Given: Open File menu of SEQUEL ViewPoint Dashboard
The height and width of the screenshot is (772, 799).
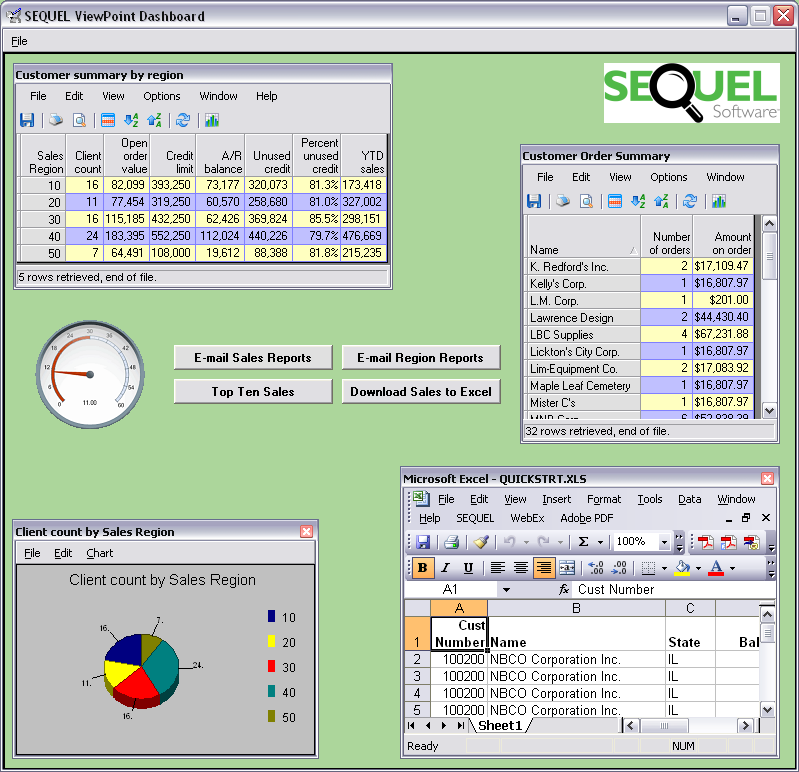Looking at the screenshot, I should (19, 41).
